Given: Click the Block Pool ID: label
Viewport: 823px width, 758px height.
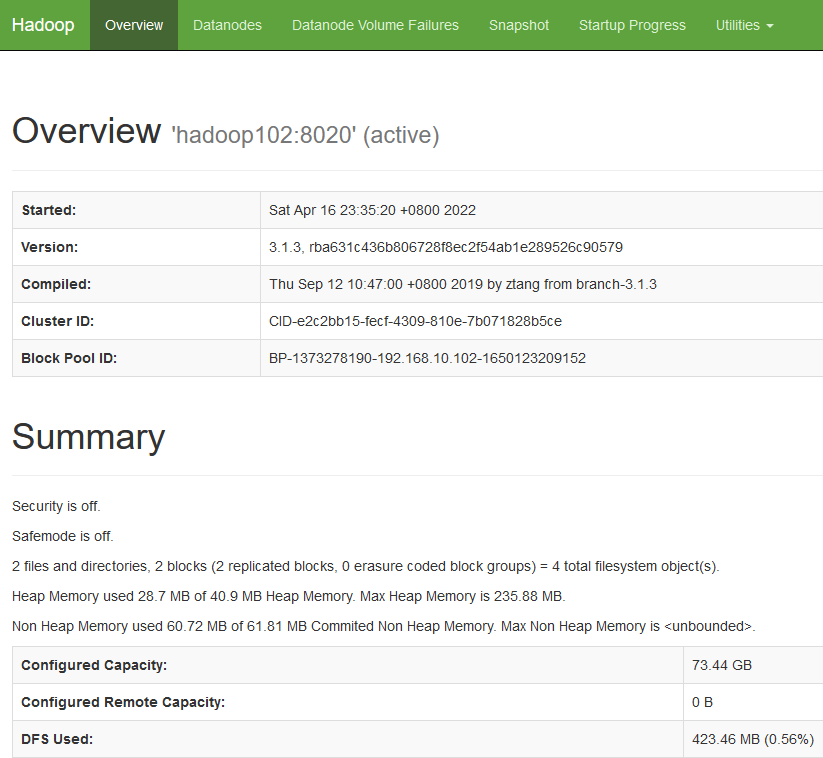Looking at the screenshot, I should (69, 359).
